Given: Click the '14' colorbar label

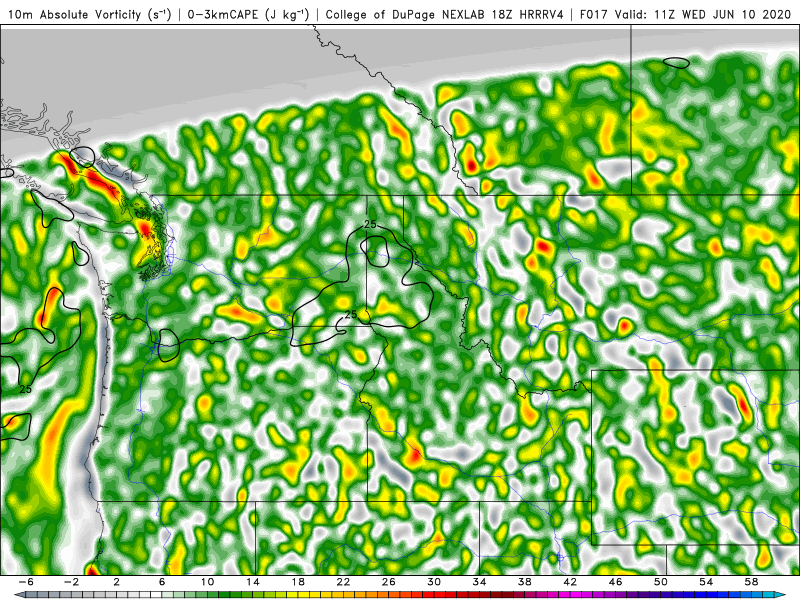Looking at the screenshot, I should coord(253,582).
